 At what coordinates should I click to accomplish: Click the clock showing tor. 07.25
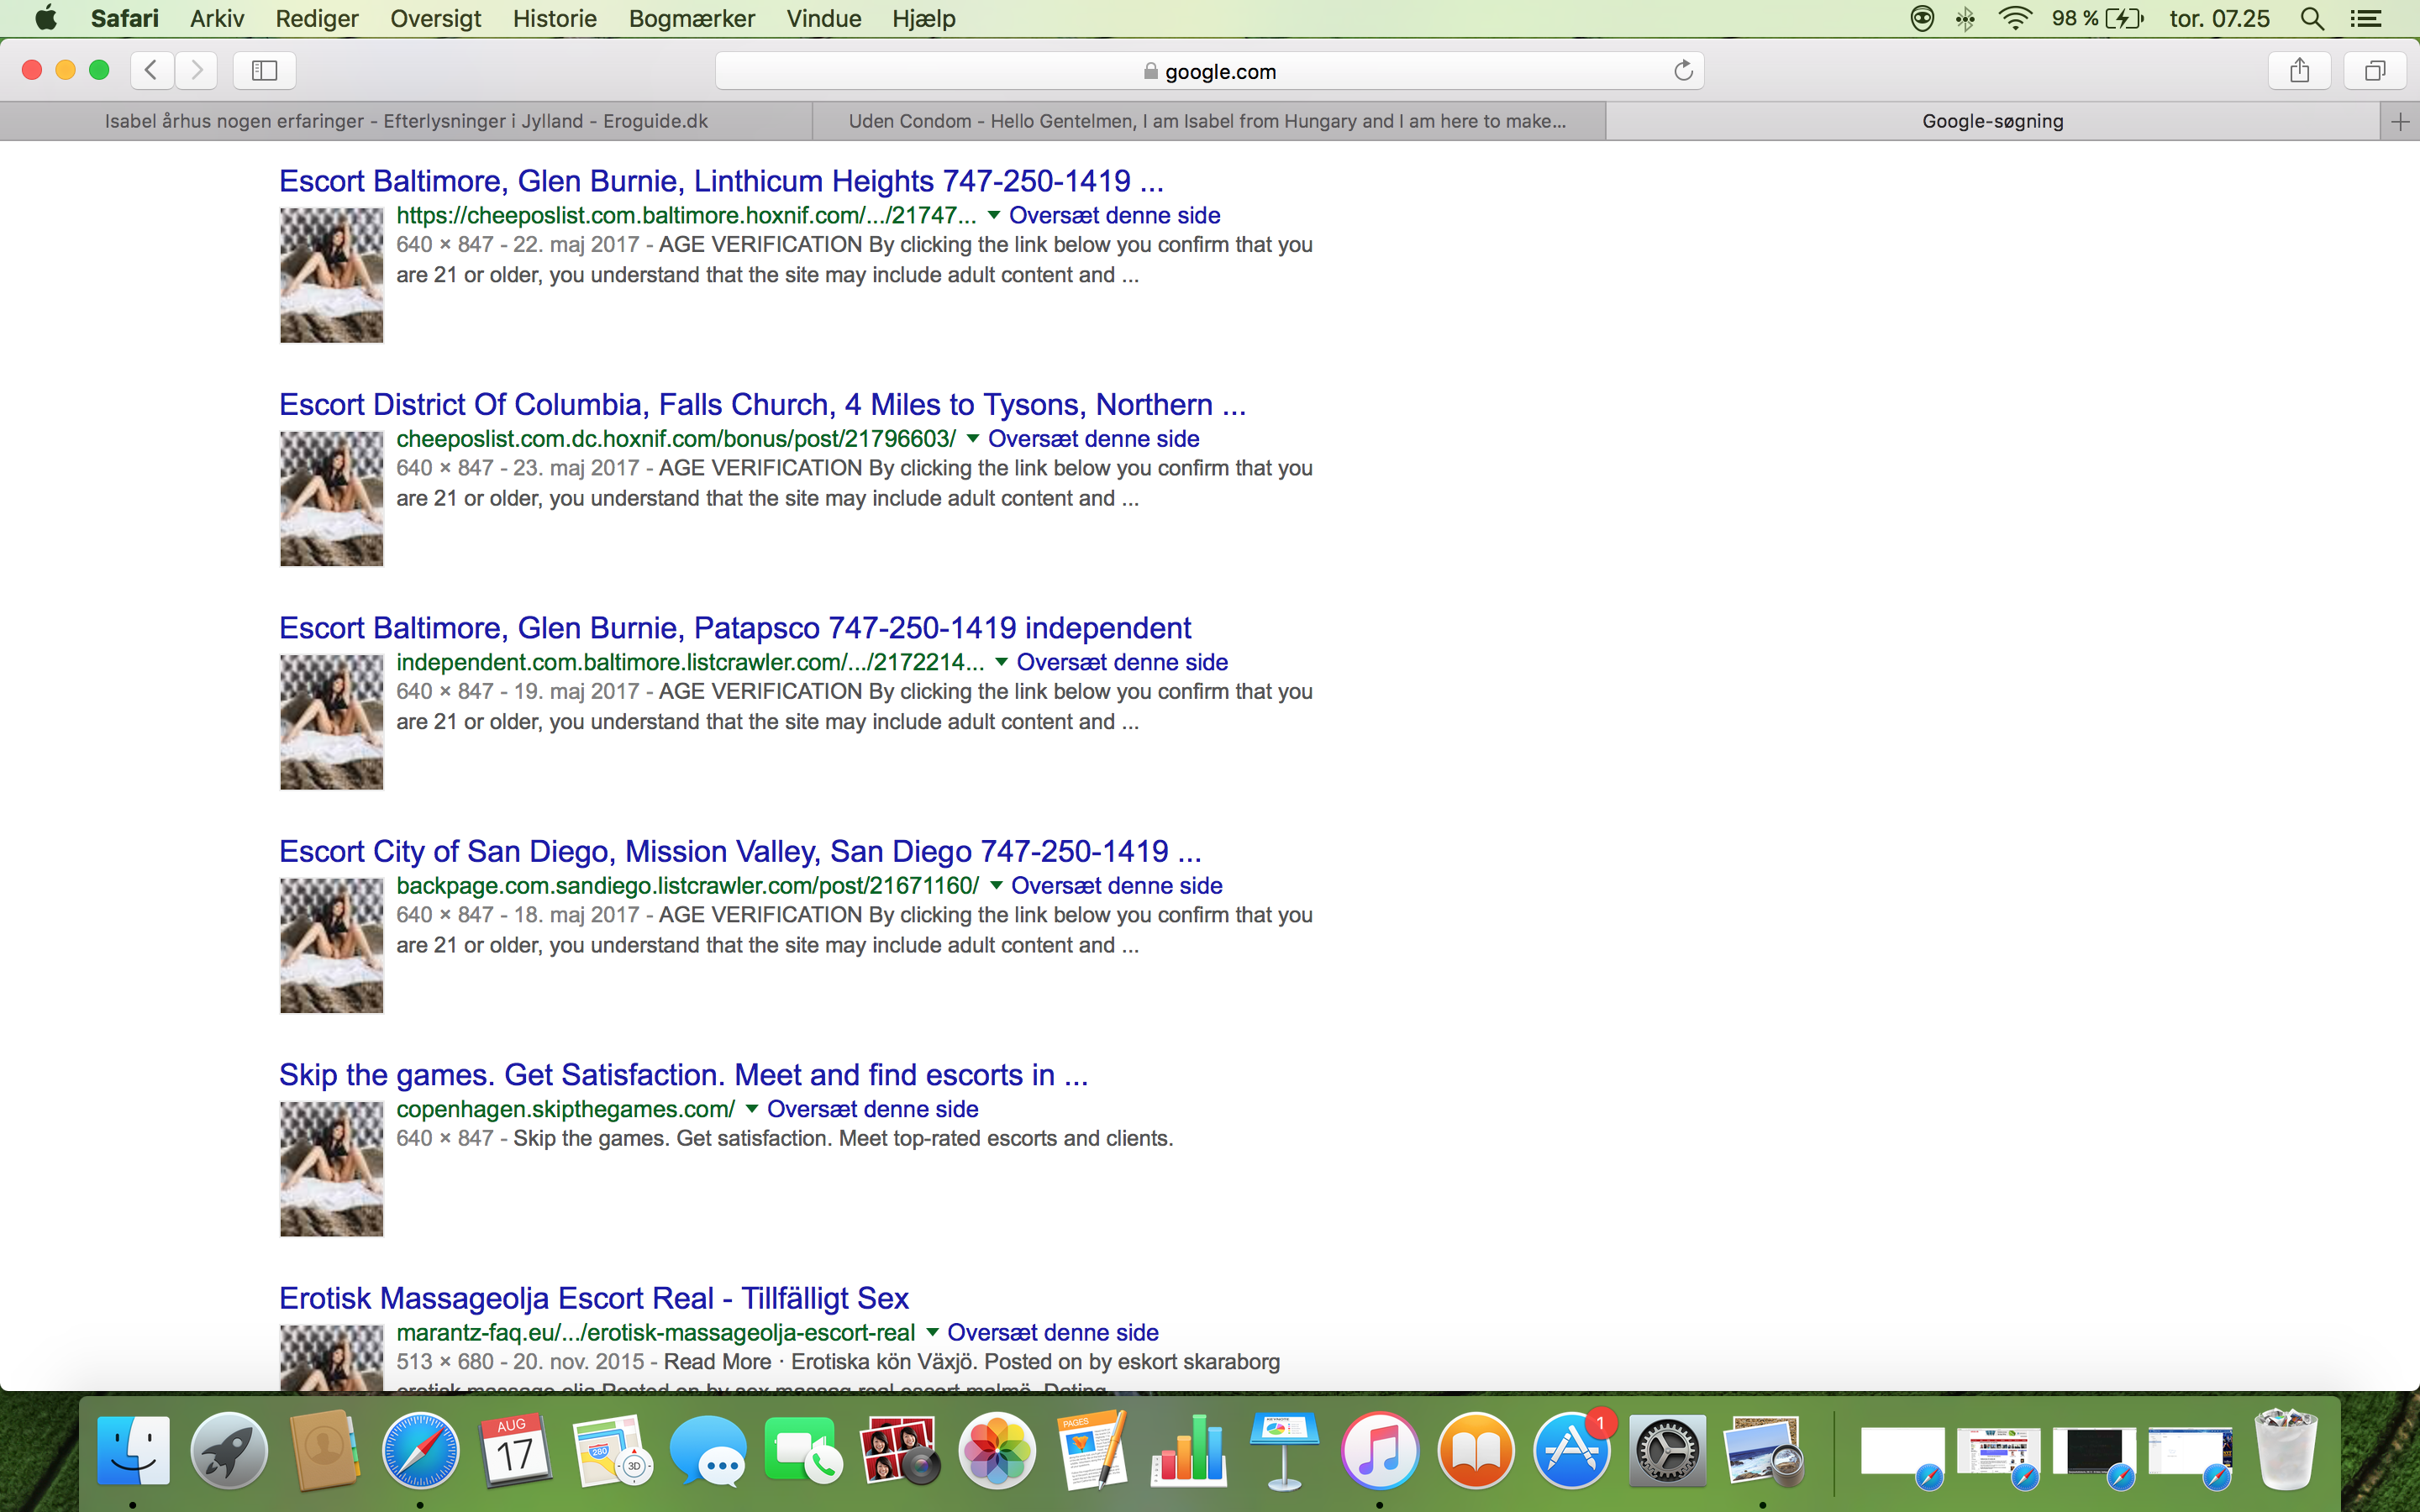[2219, 18]
